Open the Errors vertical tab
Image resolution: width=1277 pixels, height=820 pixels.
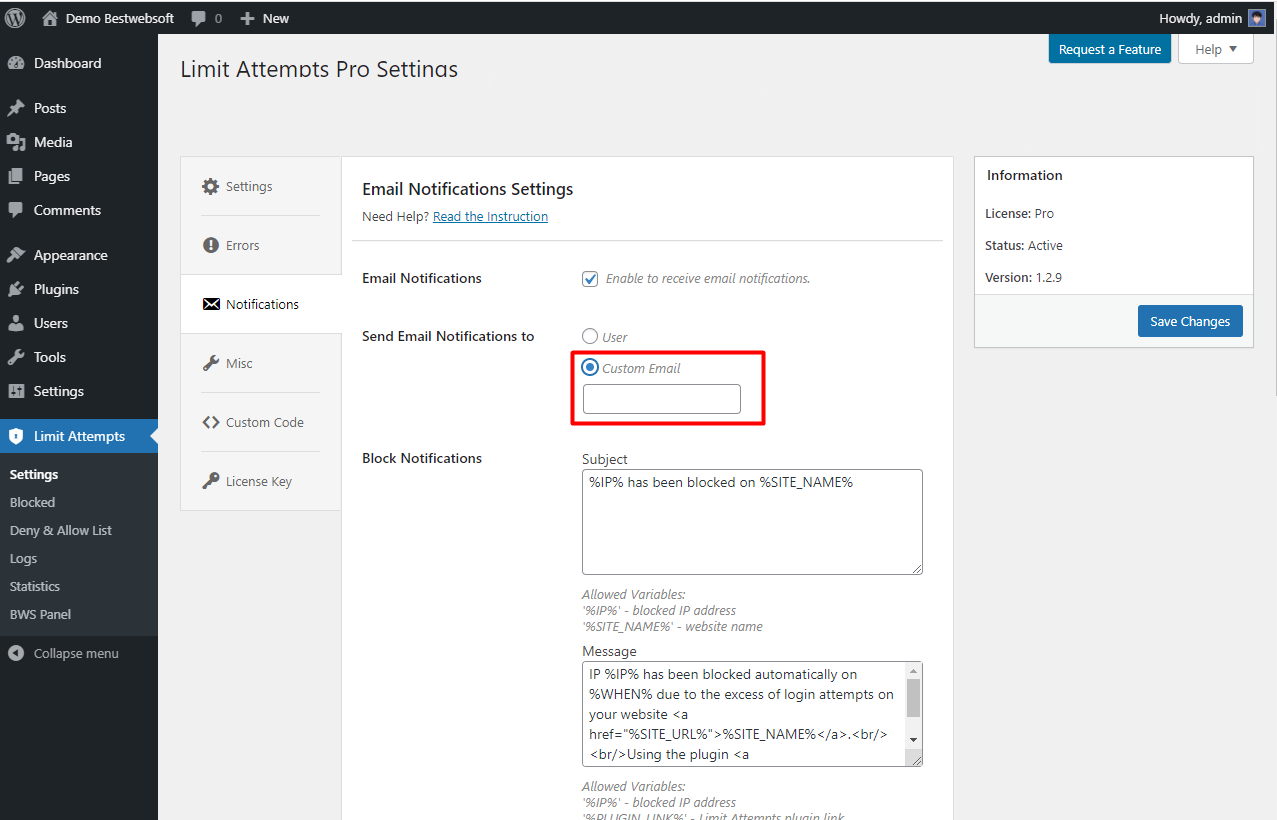point(261,245)
